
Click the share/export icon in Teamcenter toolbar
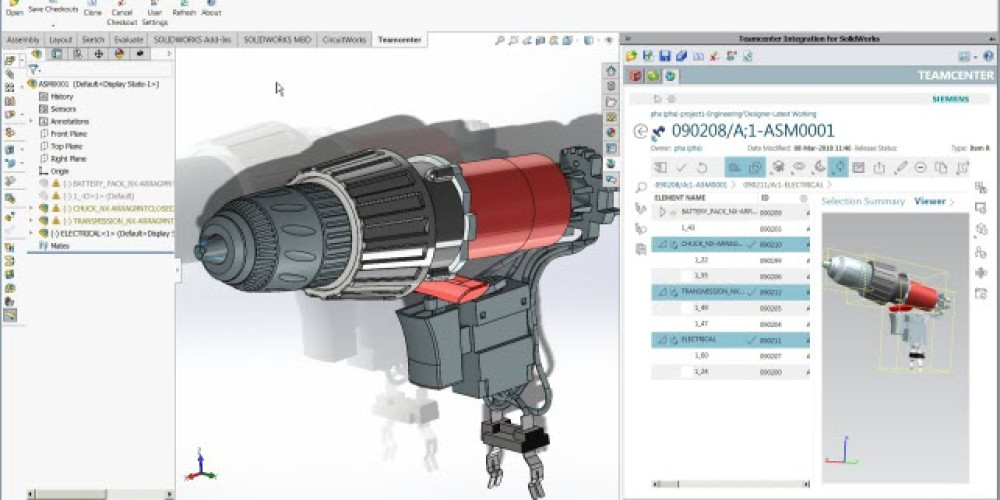click(879, 168)
